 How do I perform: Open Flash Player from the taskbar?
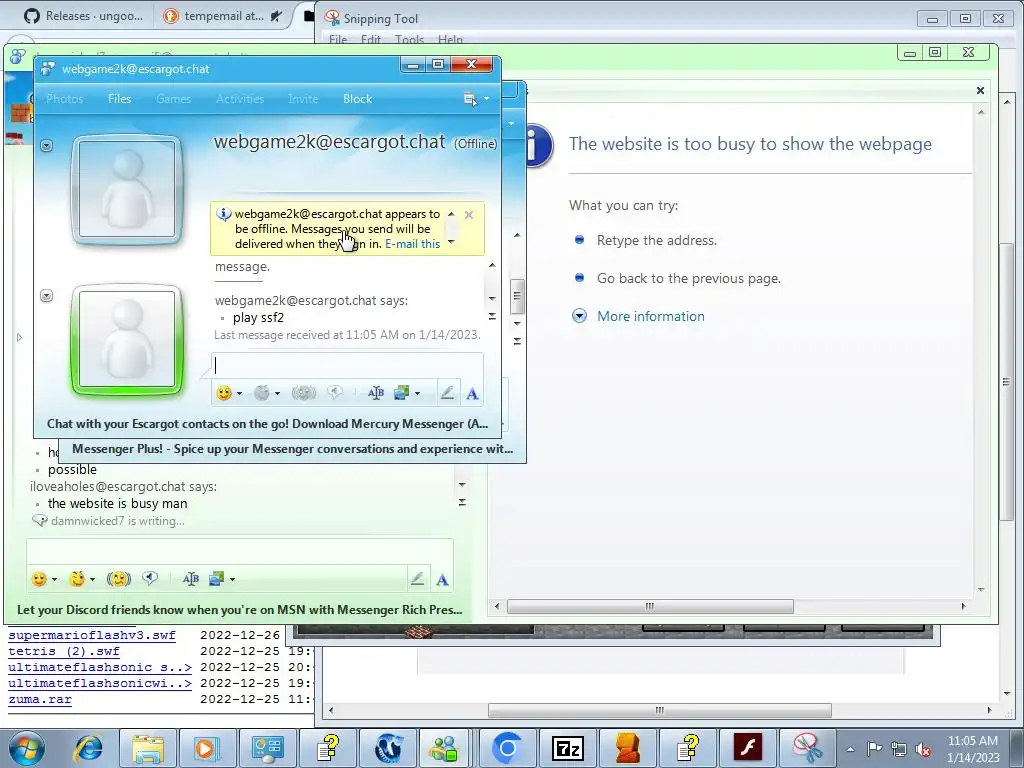click(747, 748)
